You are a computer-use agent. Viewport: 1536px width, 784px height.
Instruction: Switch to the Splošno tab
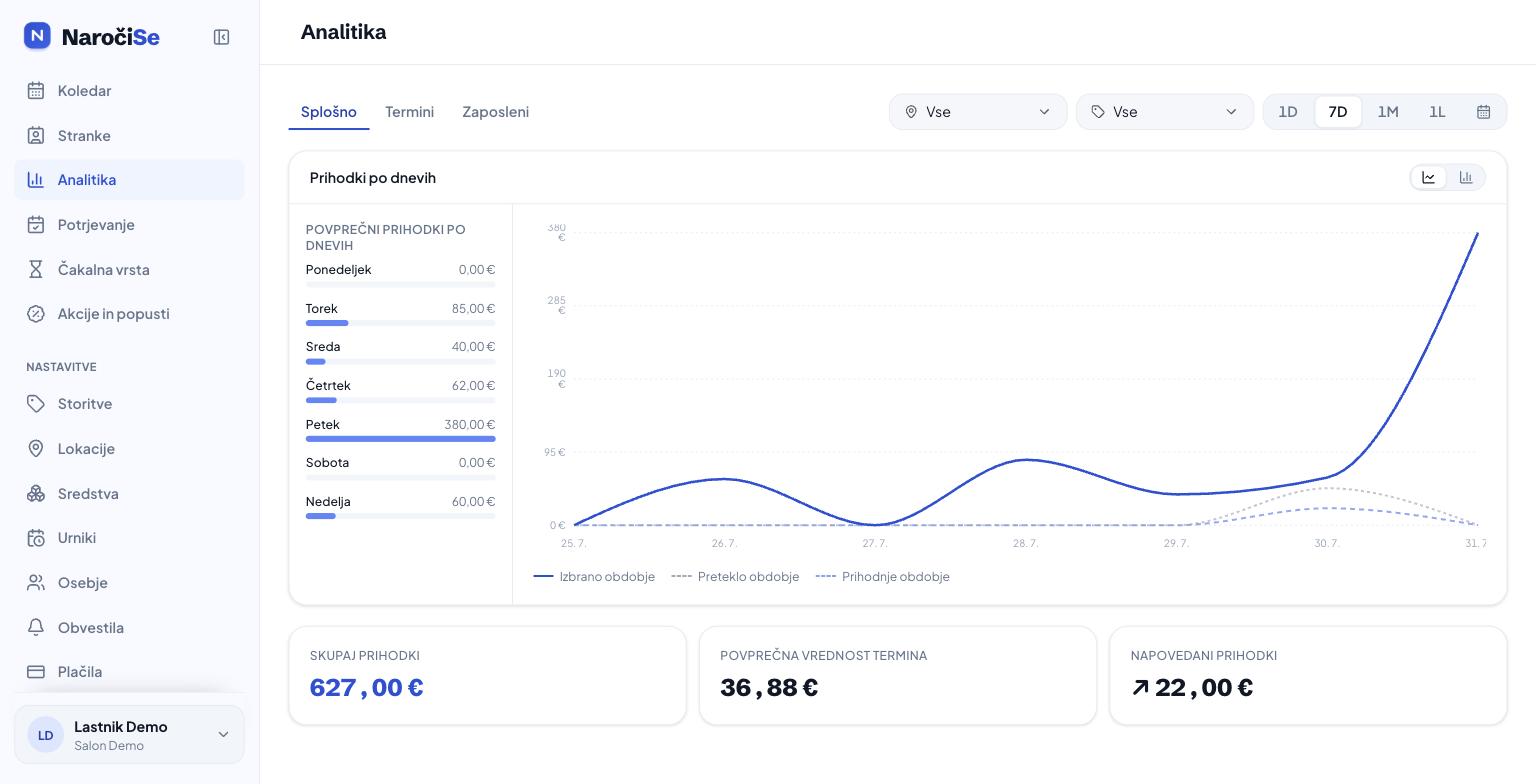[x=329, y=112]
